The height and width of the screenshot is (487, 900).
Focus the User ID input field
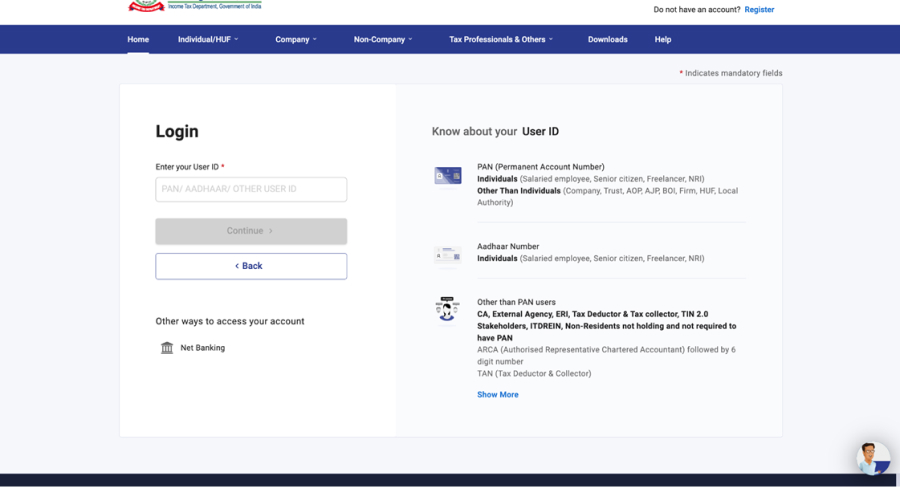(x=251, y=189)
